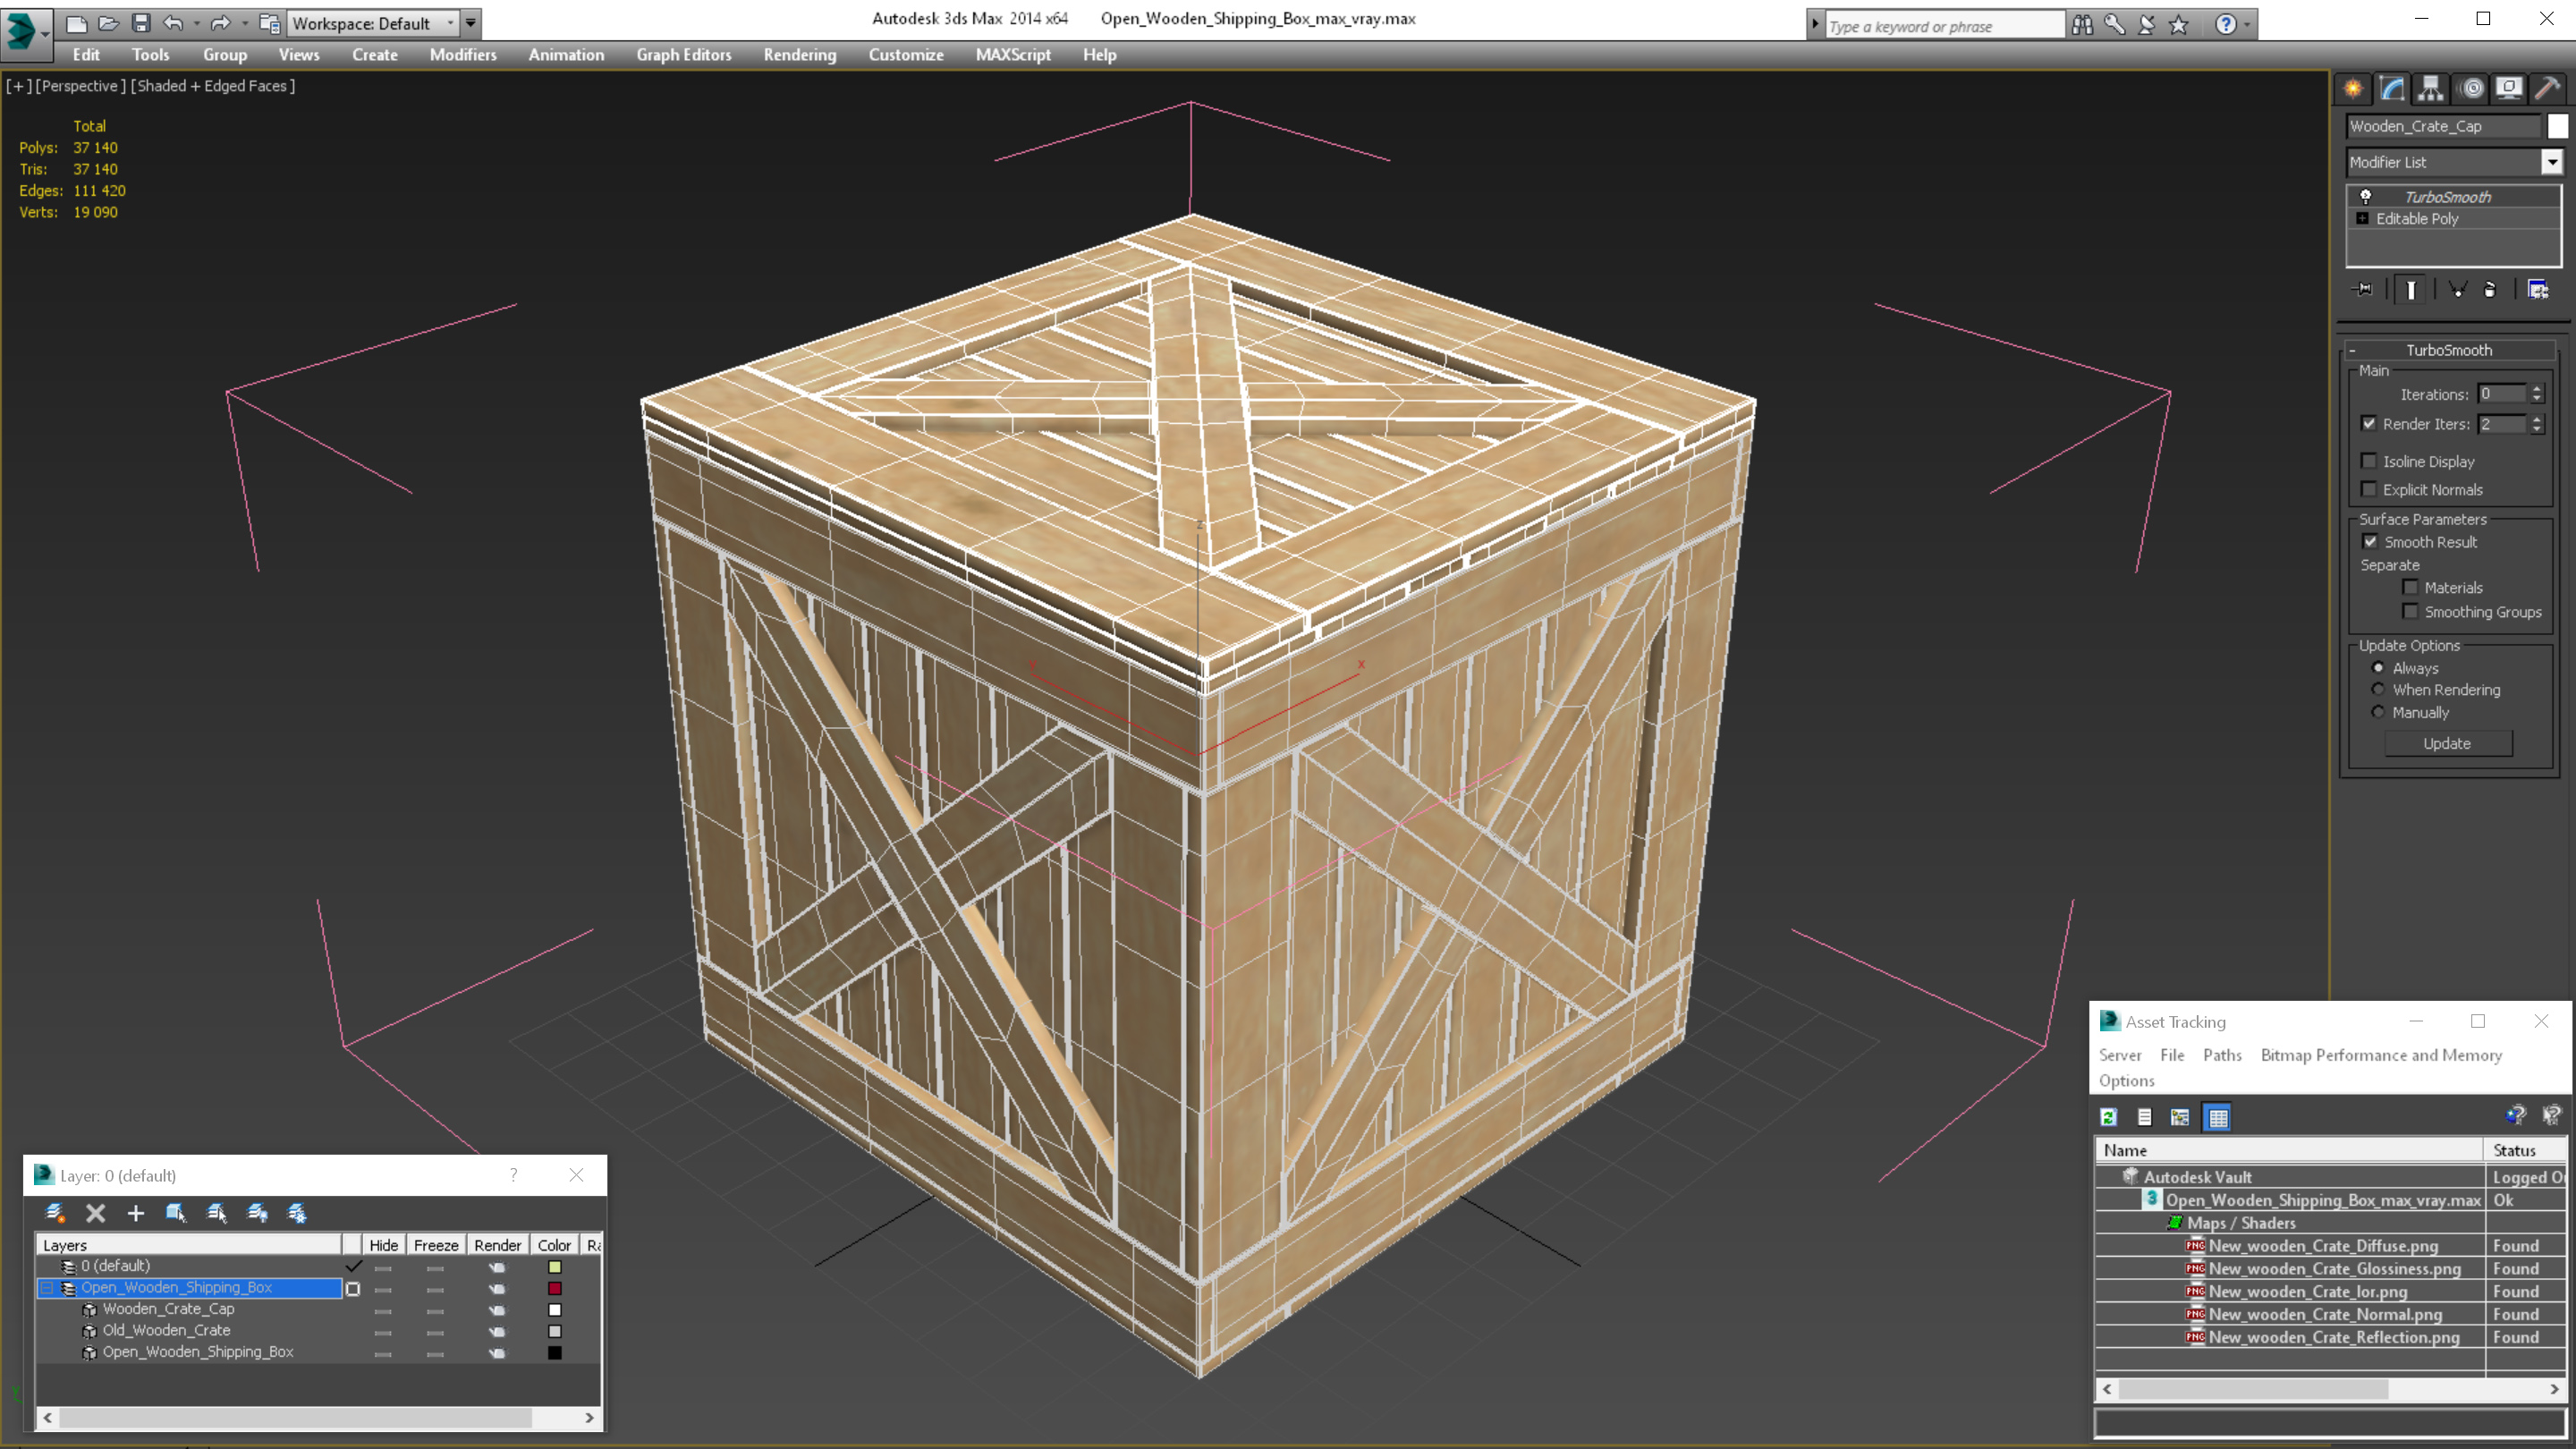
Task: Enable Isoline Display checkbox
Action: (x=2369, y=461)
